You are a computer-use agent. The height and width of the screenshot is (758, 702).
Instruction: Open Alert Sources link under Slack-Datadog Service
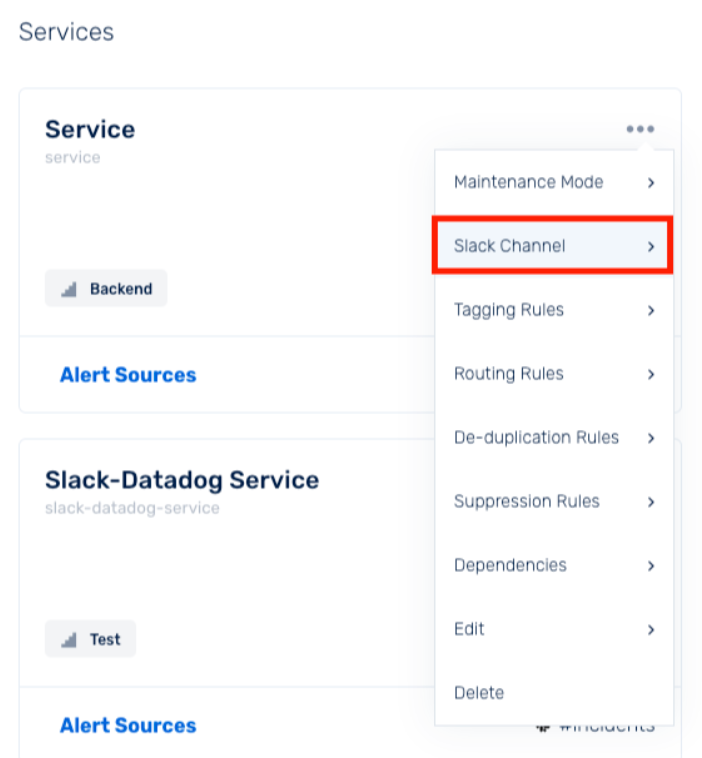(128, 725)
